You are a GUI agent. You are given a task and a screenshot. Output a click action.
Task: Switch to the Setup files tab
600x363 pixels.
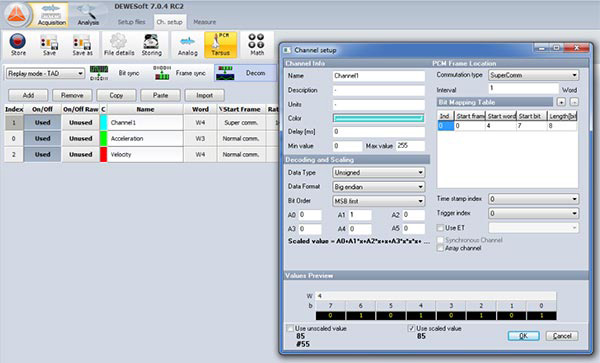tap(131, 22)
